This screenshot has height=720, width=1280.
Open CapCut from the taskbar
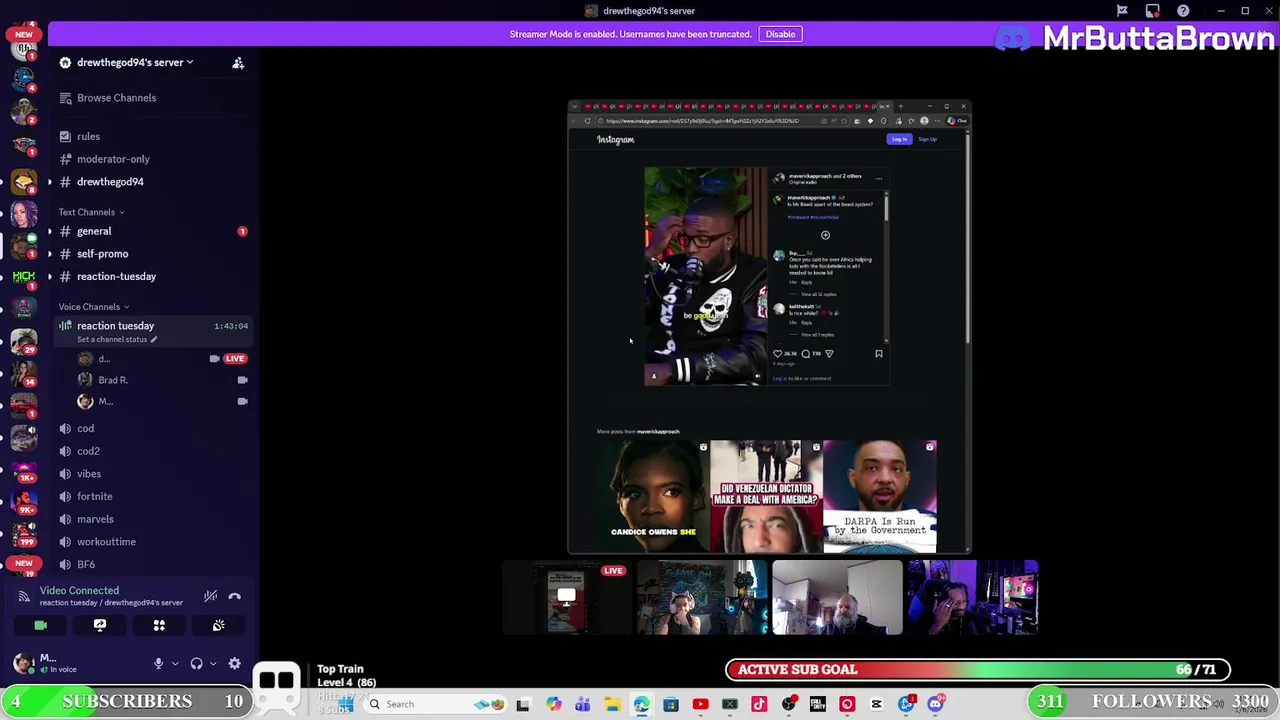point(877,704)
